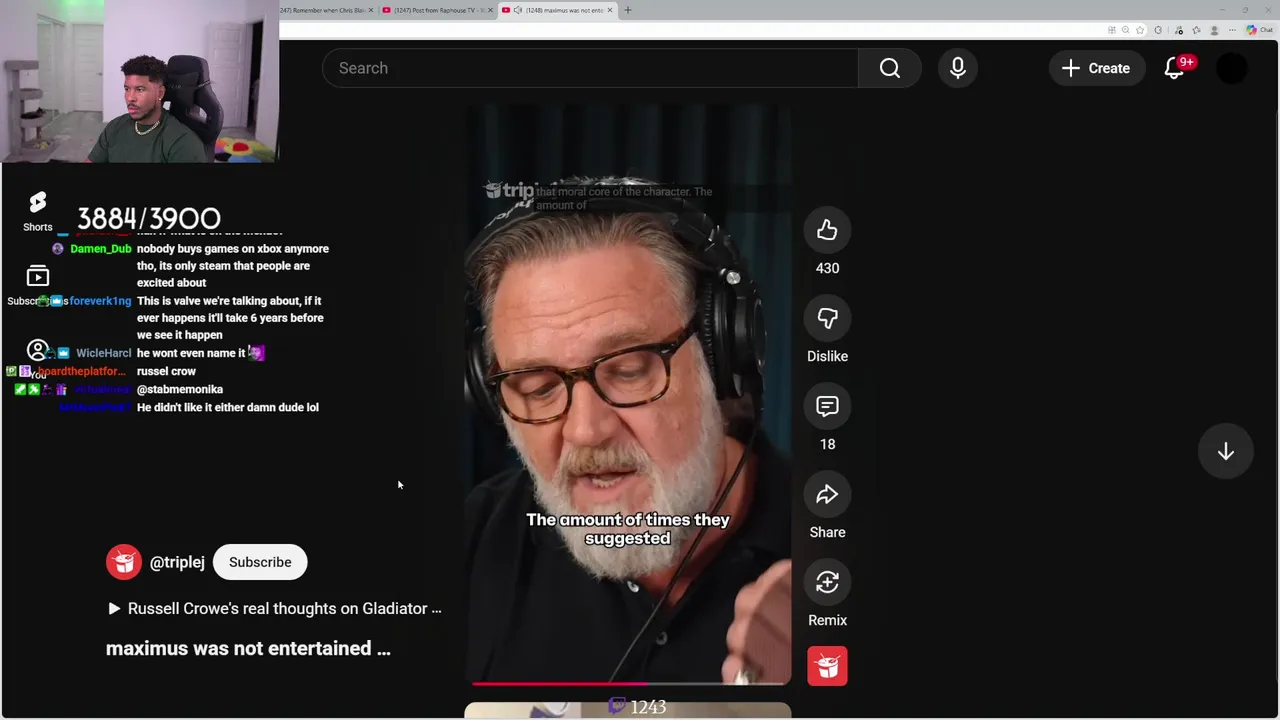This screenshot has width=1280, height=720.
Task: Open the Create menu
Action: coord(1096,68)
